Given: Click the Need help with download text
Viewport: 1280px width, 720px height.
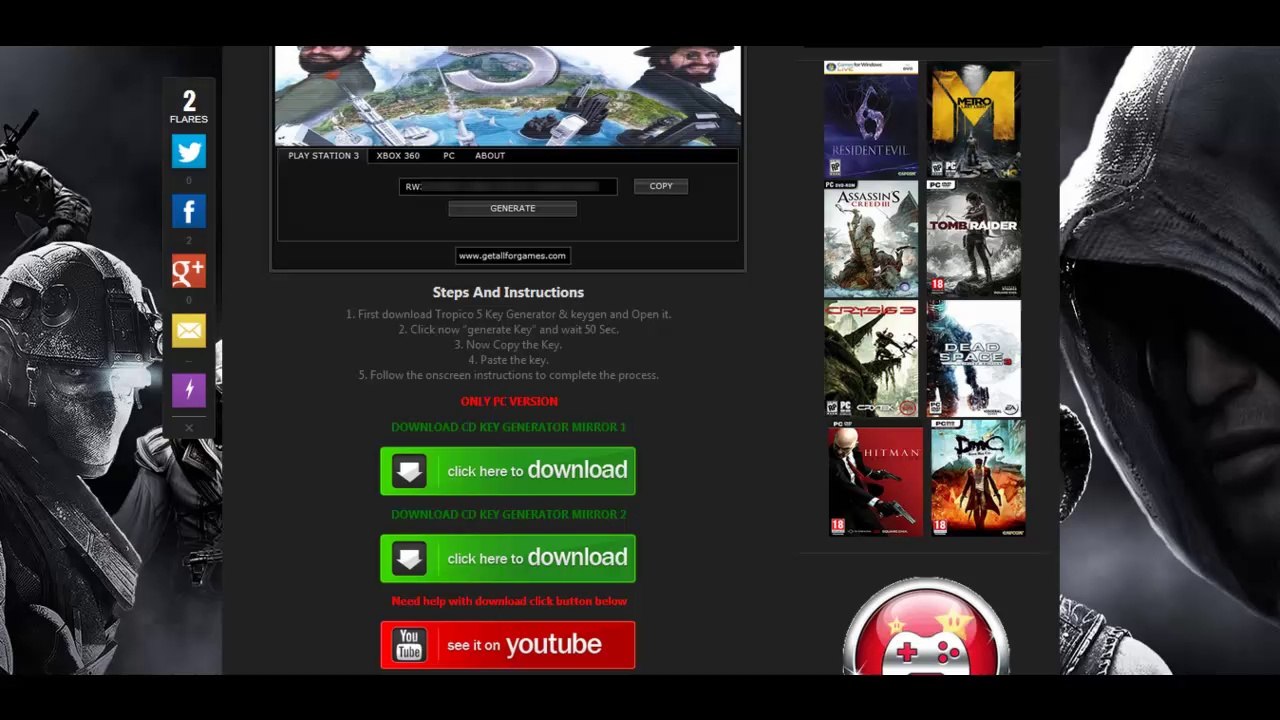Looking at the screenshot, I should 509,601.
